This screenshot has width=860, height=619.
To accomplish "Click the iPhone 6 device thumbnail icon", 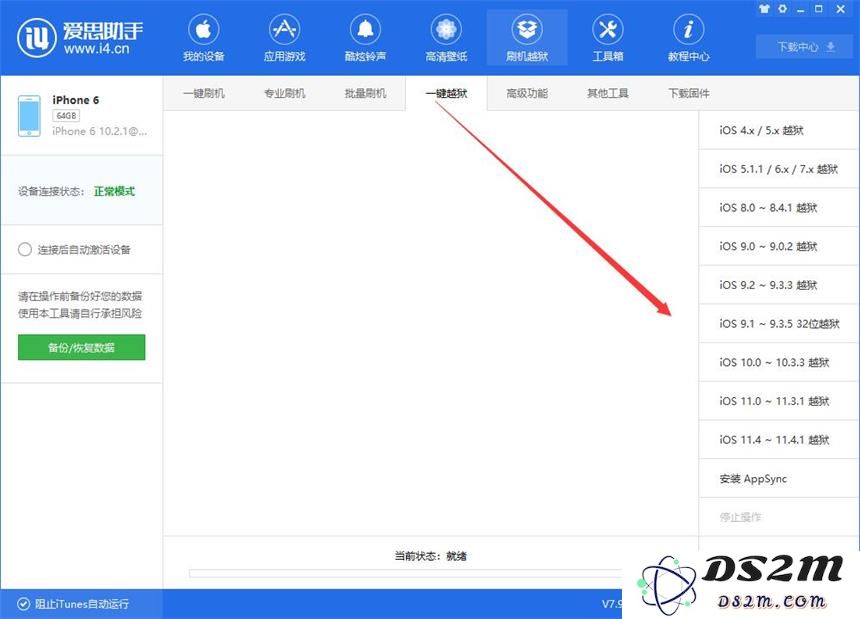I will coord(29,116).
